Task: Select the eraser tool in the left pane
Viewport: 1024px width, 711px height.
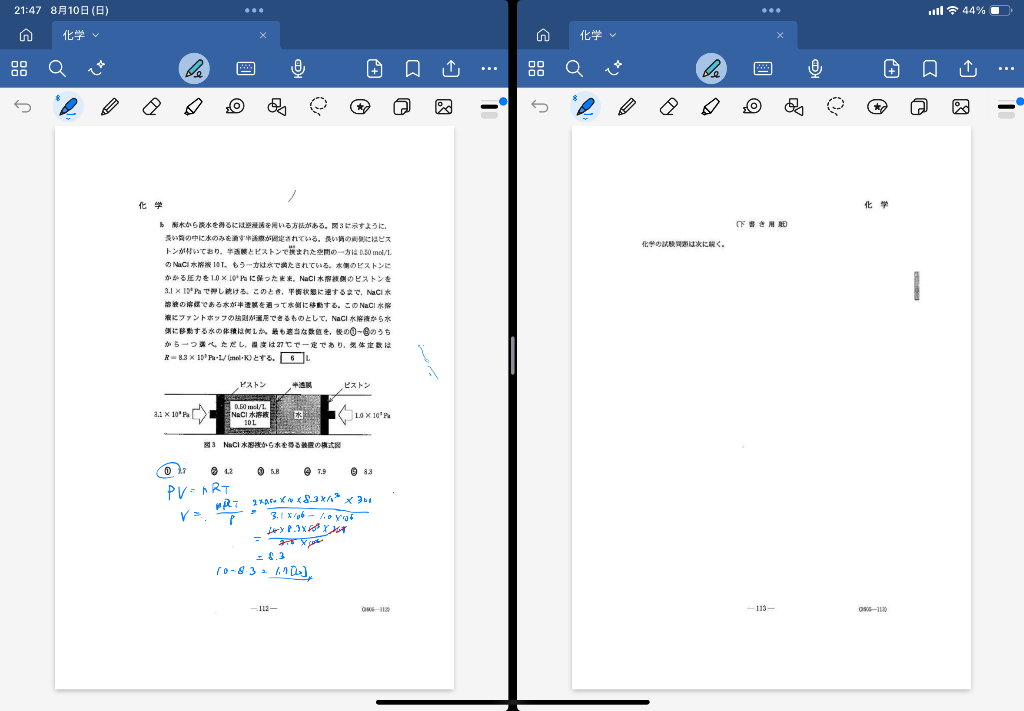Action: (152, 106)
